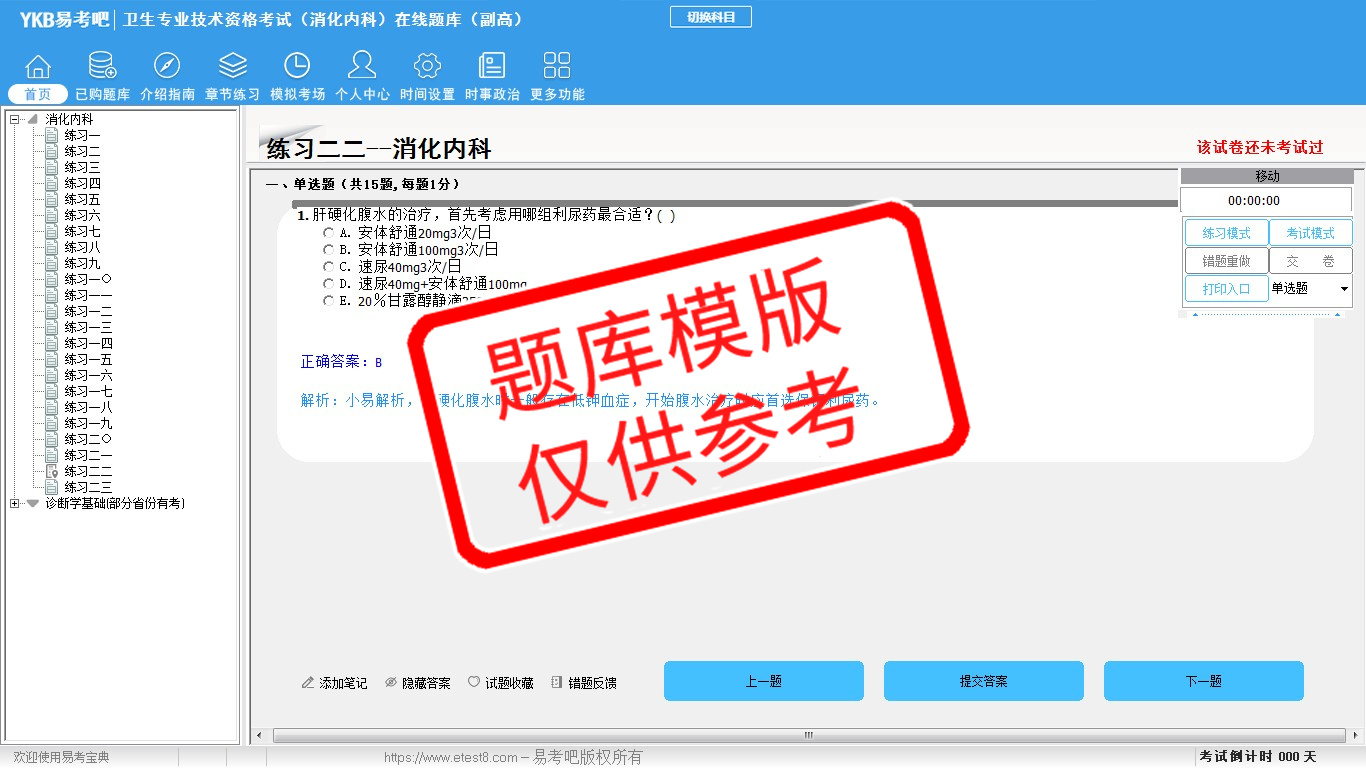1366x768 pixels.
Task: Switch to 考试模式 exam mode
Action: pos(1310,233)
